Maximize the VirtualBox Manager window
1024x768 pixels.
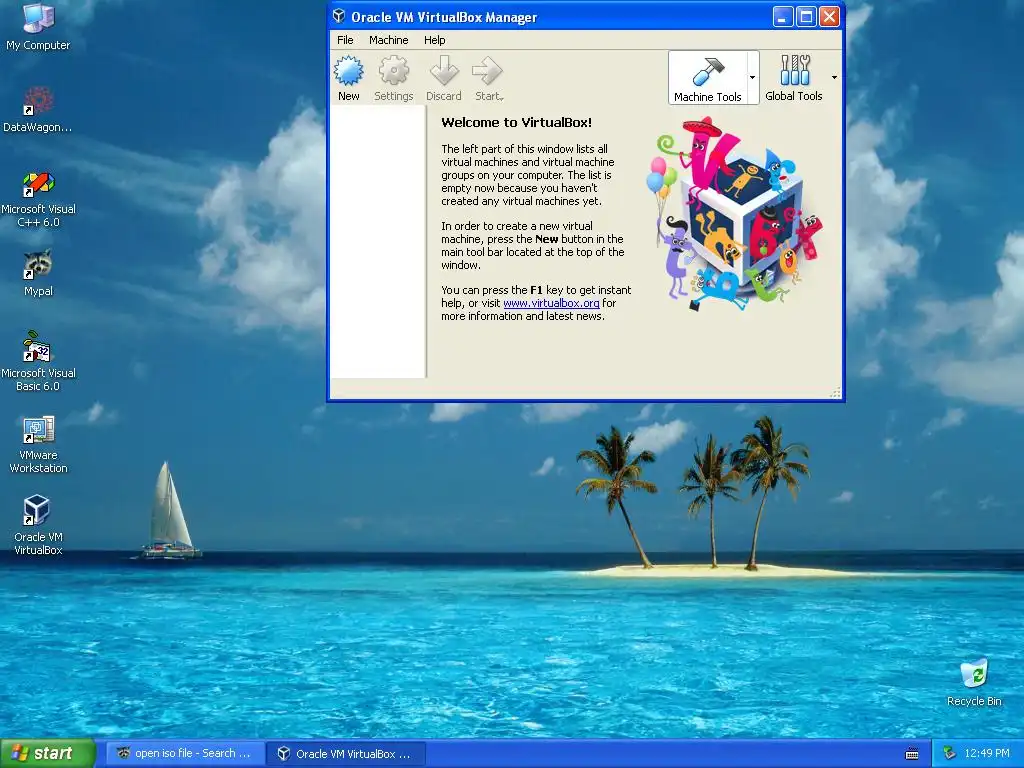[806, 16]
